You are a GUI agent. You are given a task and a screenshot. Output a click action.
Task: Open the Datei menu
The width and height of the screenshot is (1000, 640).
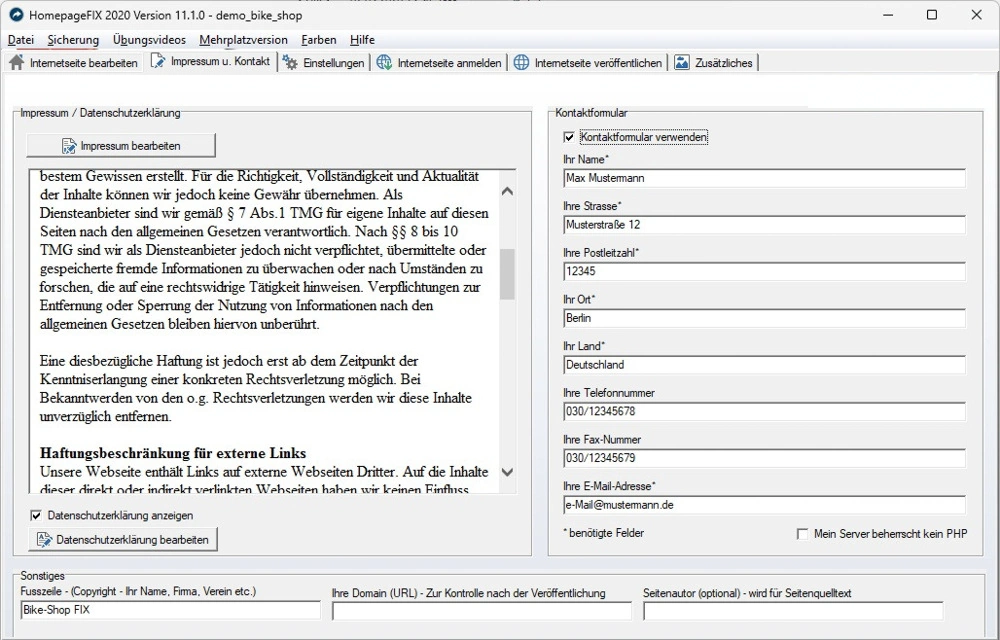(22, 40)
